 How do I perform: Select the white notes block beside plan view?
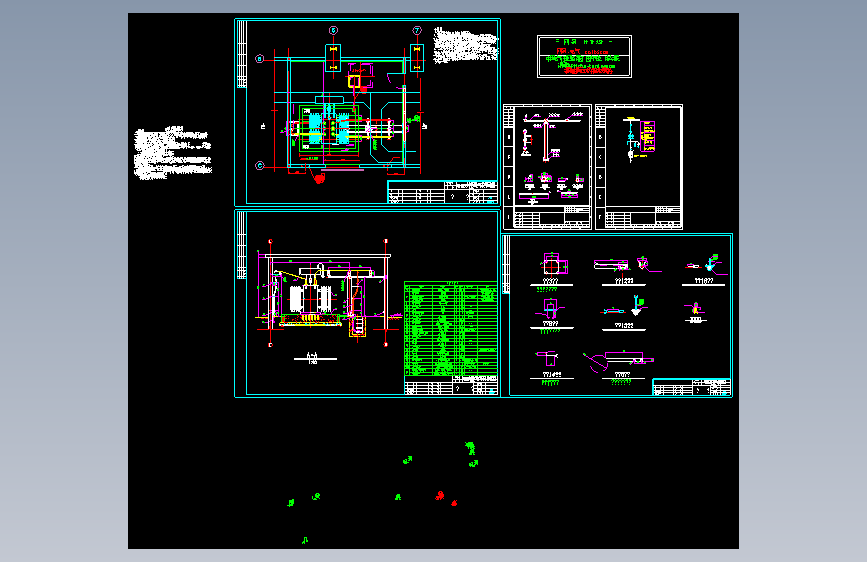click(466, 45)
